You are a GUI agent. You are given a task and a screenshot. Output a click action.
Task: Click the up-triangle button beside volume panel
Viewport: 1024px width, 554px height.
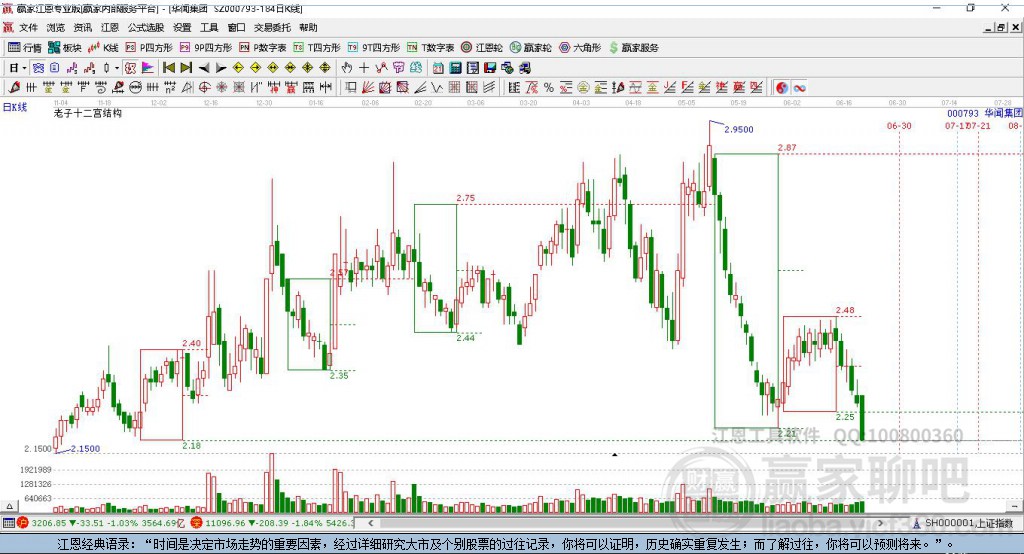pyautogui.click(x=9, y=506)
